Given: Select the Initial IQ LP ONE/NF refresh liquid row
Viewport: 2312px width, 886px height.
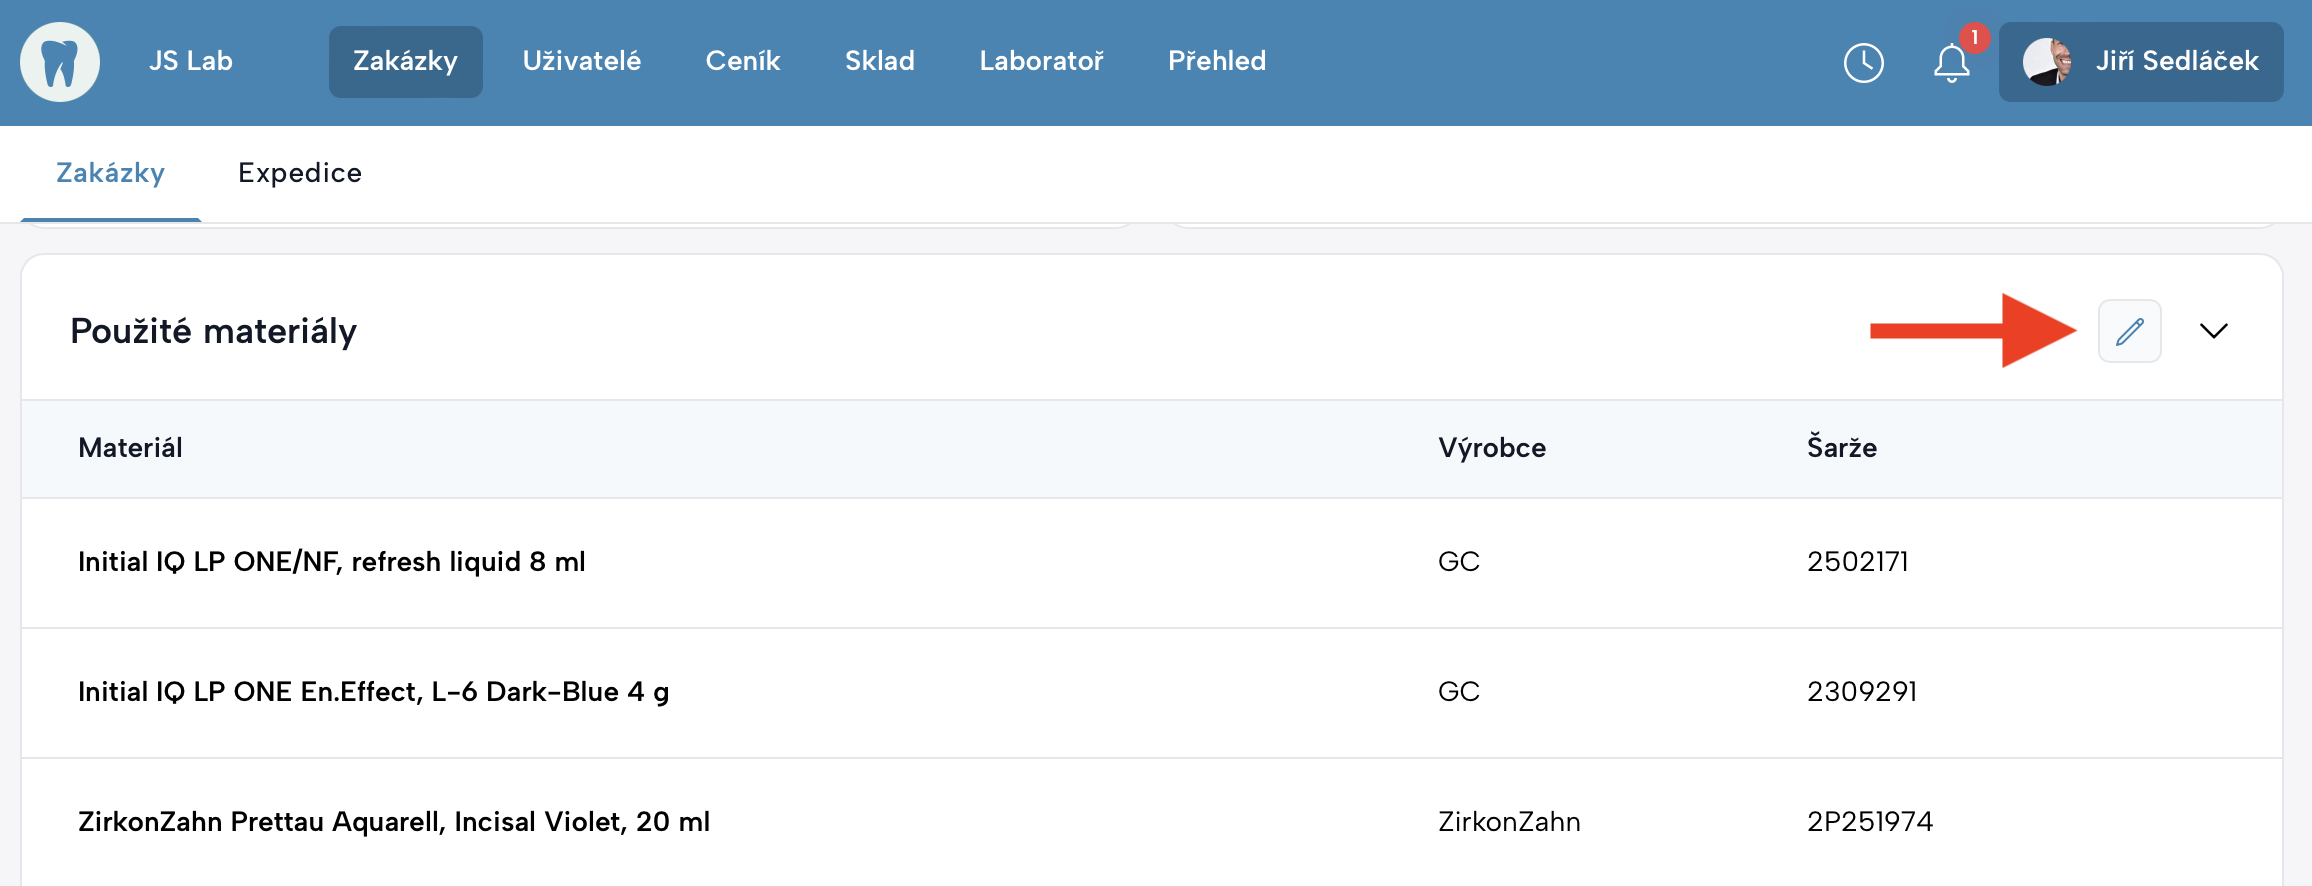Looking at the screenshot, I should coord(332,562).
